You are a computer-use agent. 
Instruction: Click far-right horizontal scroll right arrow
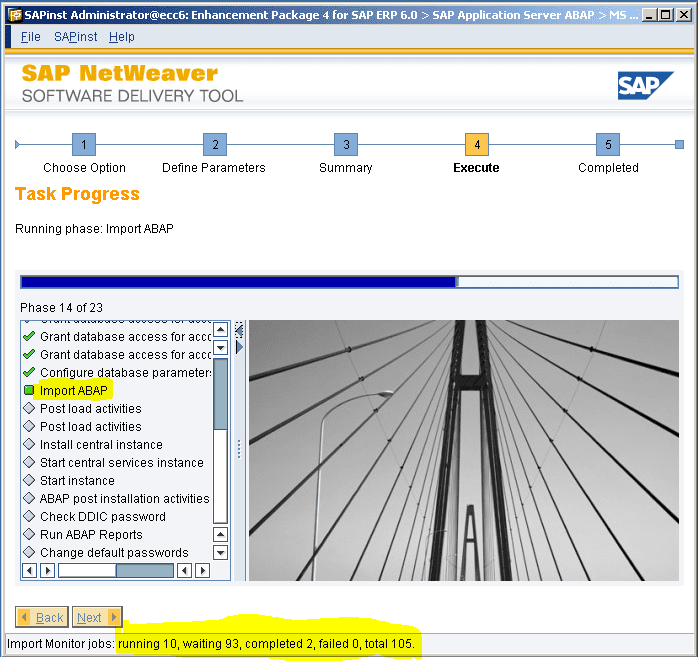(203, 570)
